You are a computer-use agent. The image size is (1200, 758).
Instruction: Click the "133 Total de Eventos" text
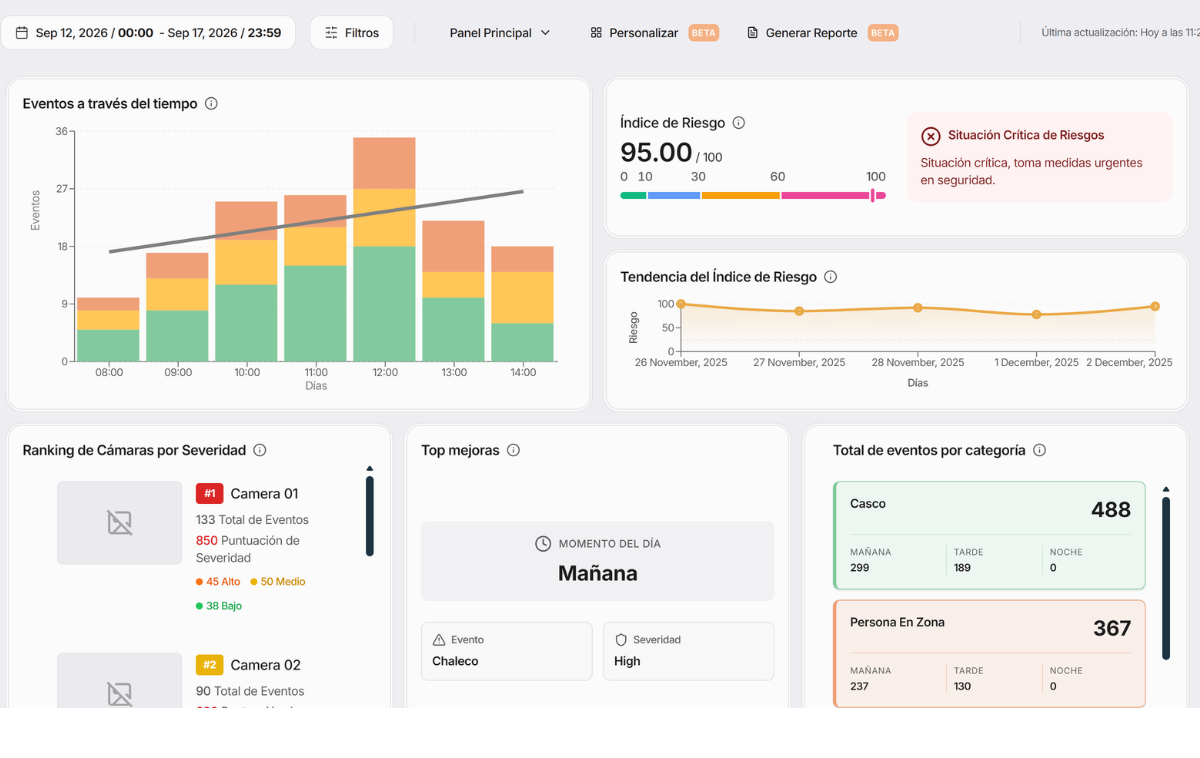click(252, 520)
